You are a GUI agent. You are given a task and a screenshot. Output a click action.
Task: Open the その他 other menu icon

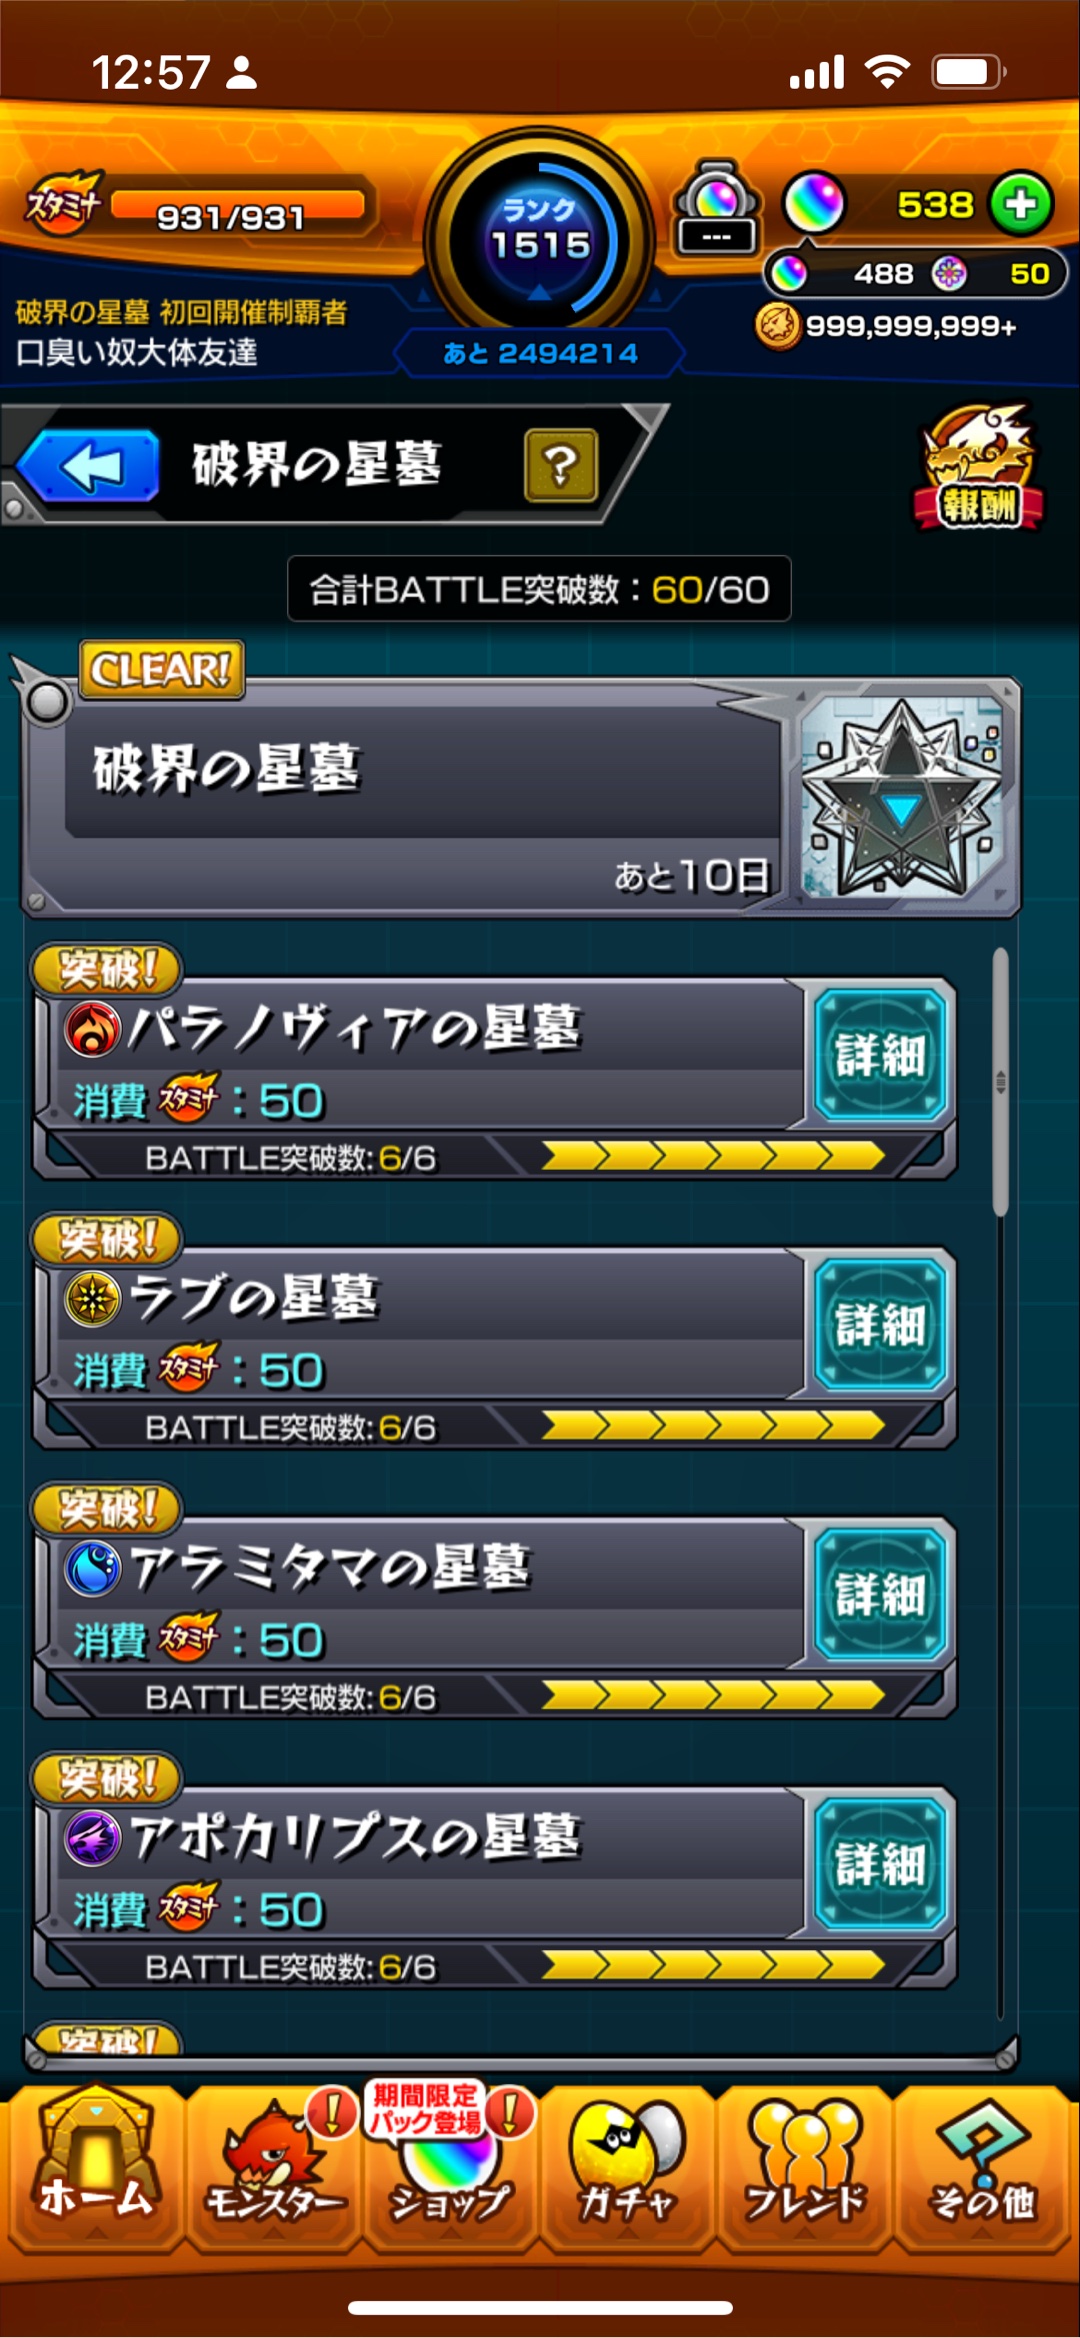[982, 2166]
